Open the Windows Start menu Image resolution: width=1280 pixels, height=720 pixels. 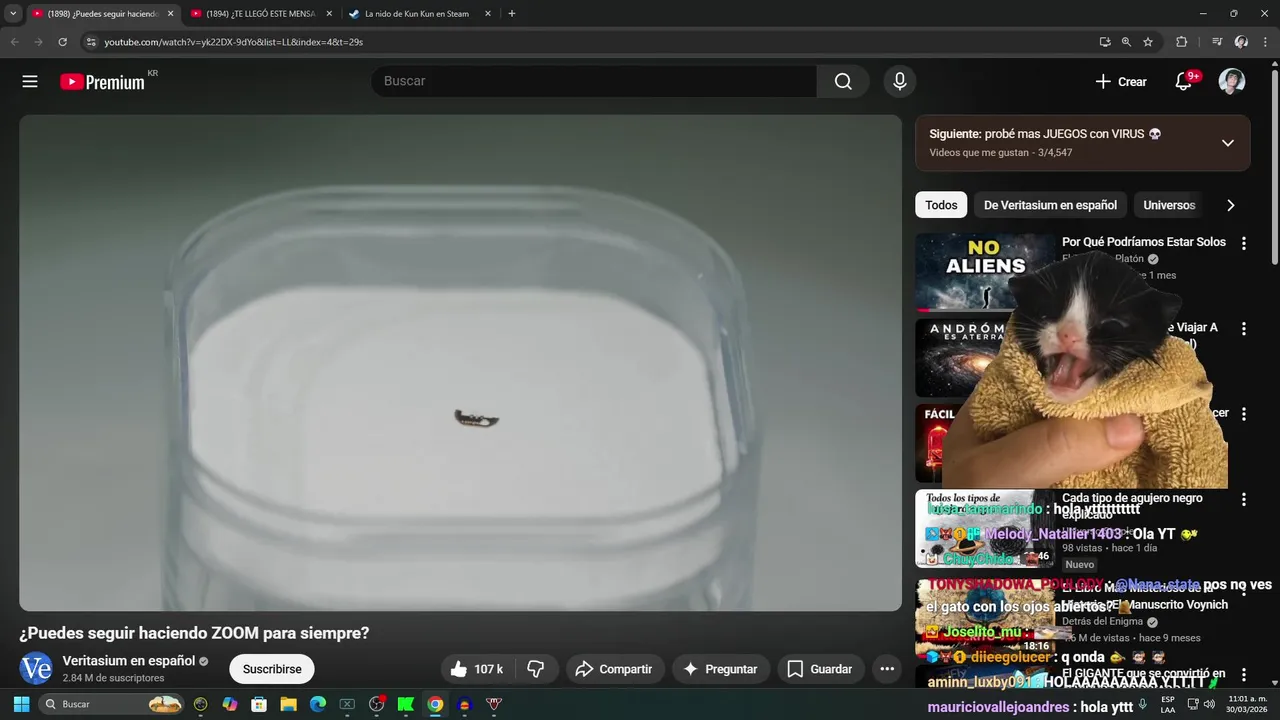(x=21, y=704)
